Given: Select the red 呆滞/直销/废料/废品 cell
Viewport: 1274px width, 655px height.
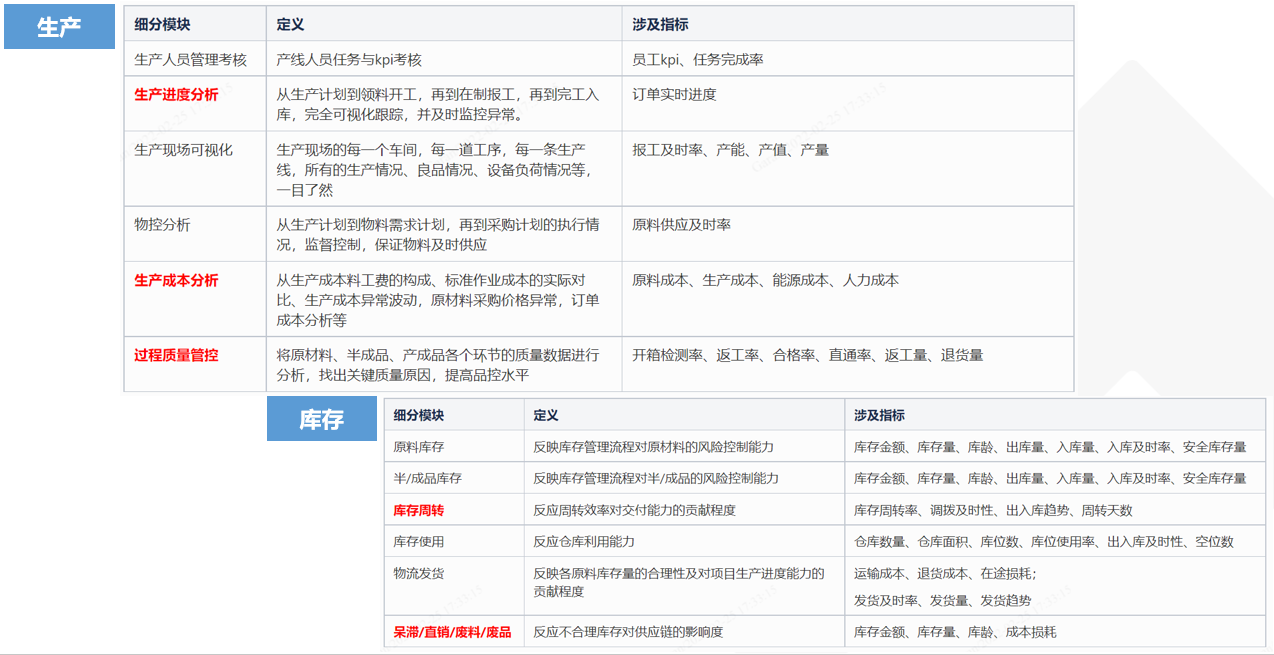Looking at the screenshot, I should pos(452,632).
